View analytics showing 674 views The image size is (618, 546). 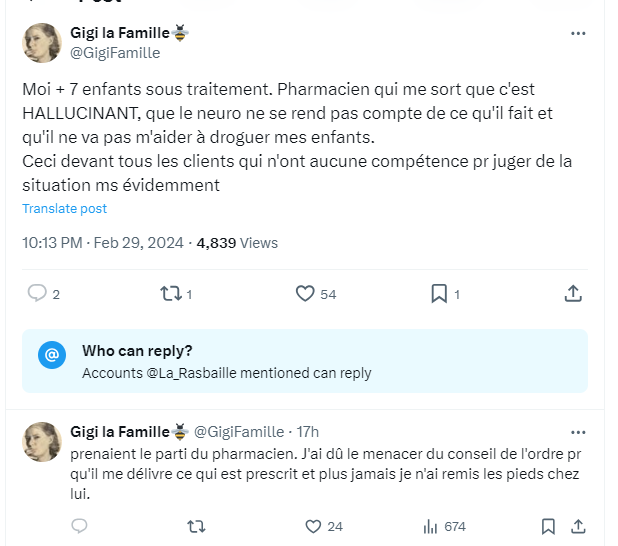tap(432, 526)
